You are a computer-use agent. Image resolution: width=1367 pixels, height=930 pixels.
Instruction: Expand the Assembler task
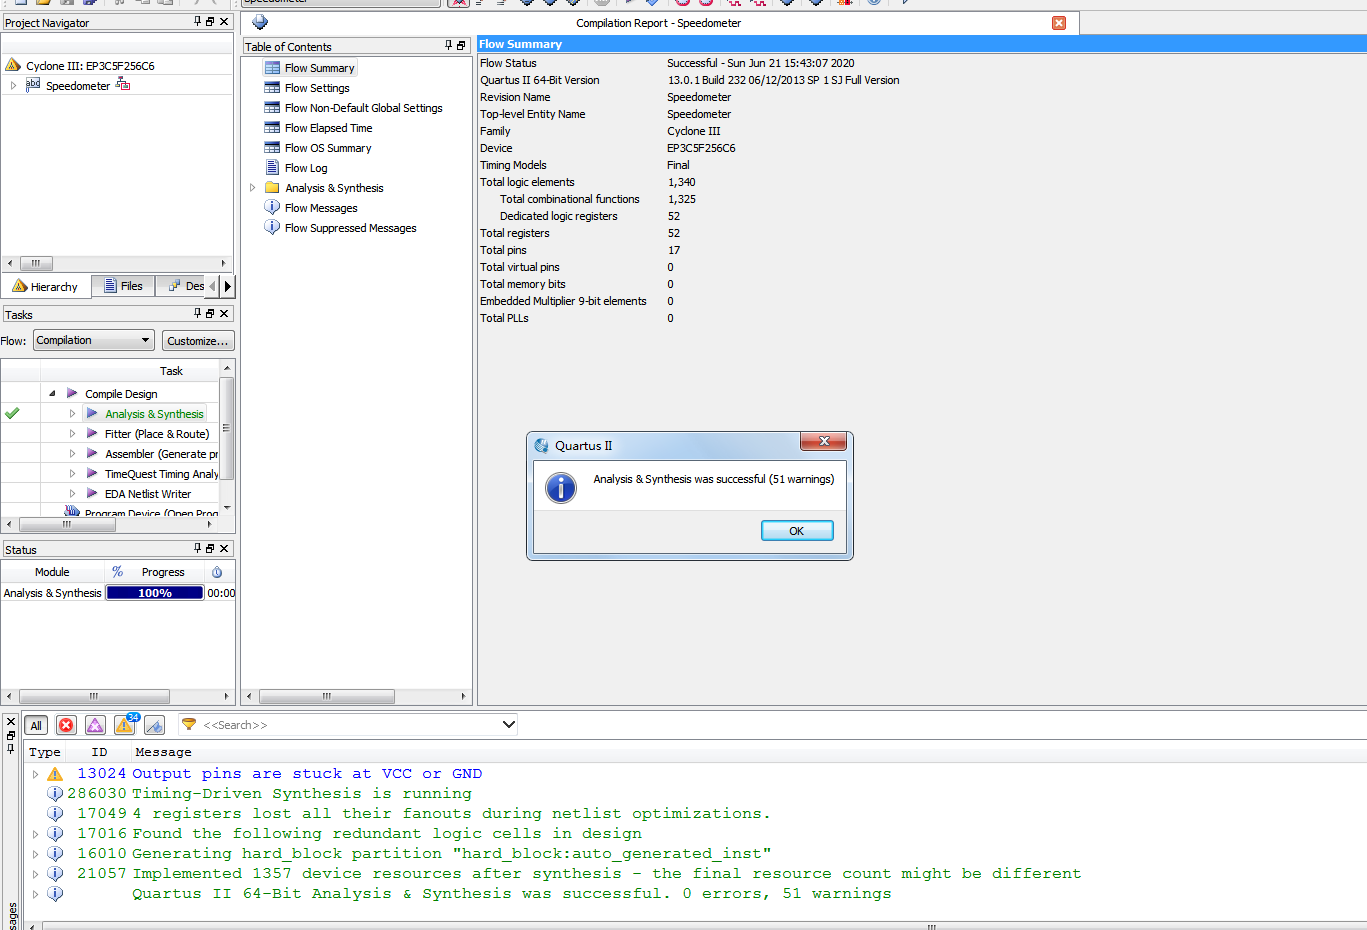72,454
